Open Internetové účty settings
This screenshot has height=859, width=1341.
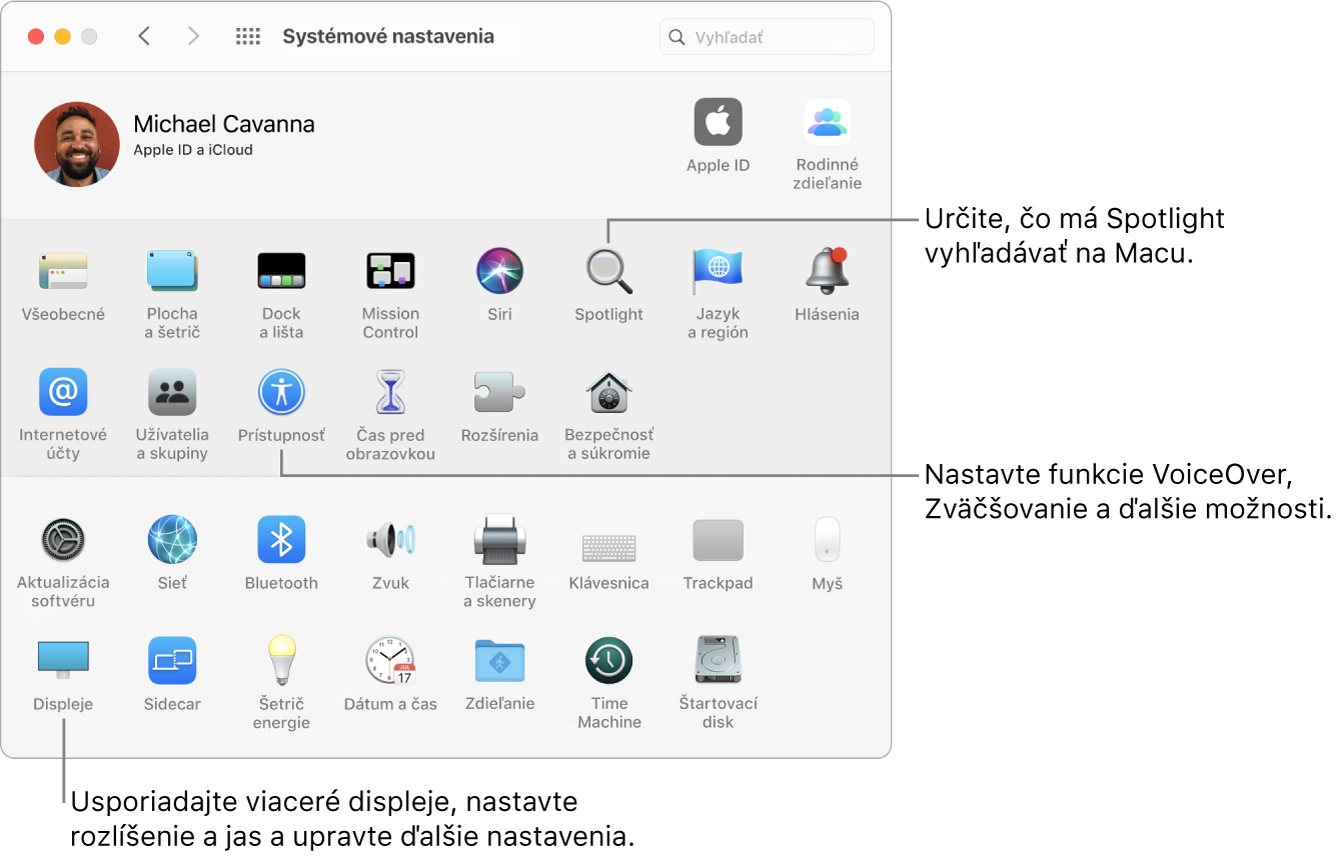pos(63,391)
